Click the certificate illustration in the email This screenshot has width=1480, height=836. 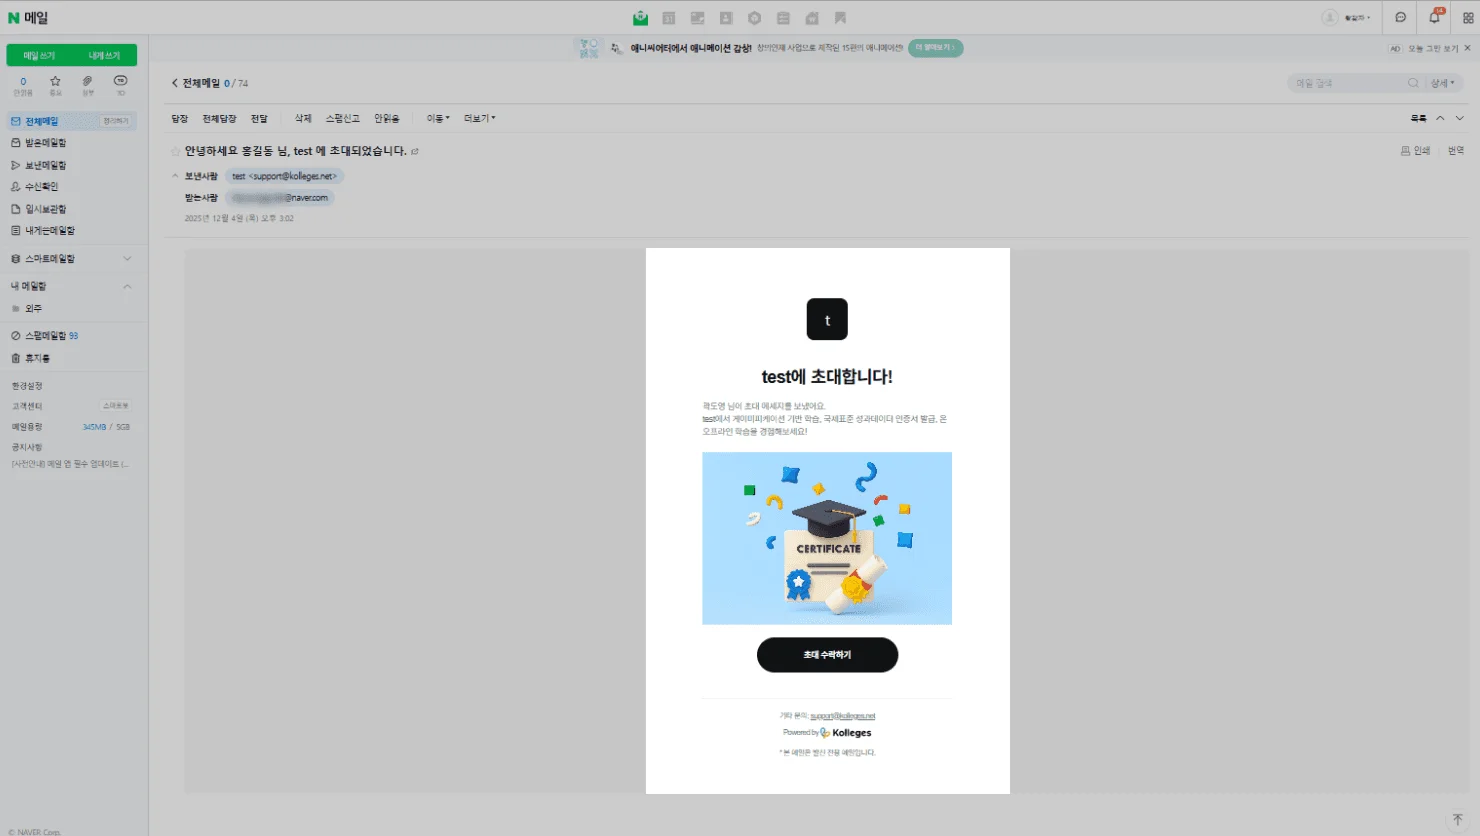(x=827, y=538)
